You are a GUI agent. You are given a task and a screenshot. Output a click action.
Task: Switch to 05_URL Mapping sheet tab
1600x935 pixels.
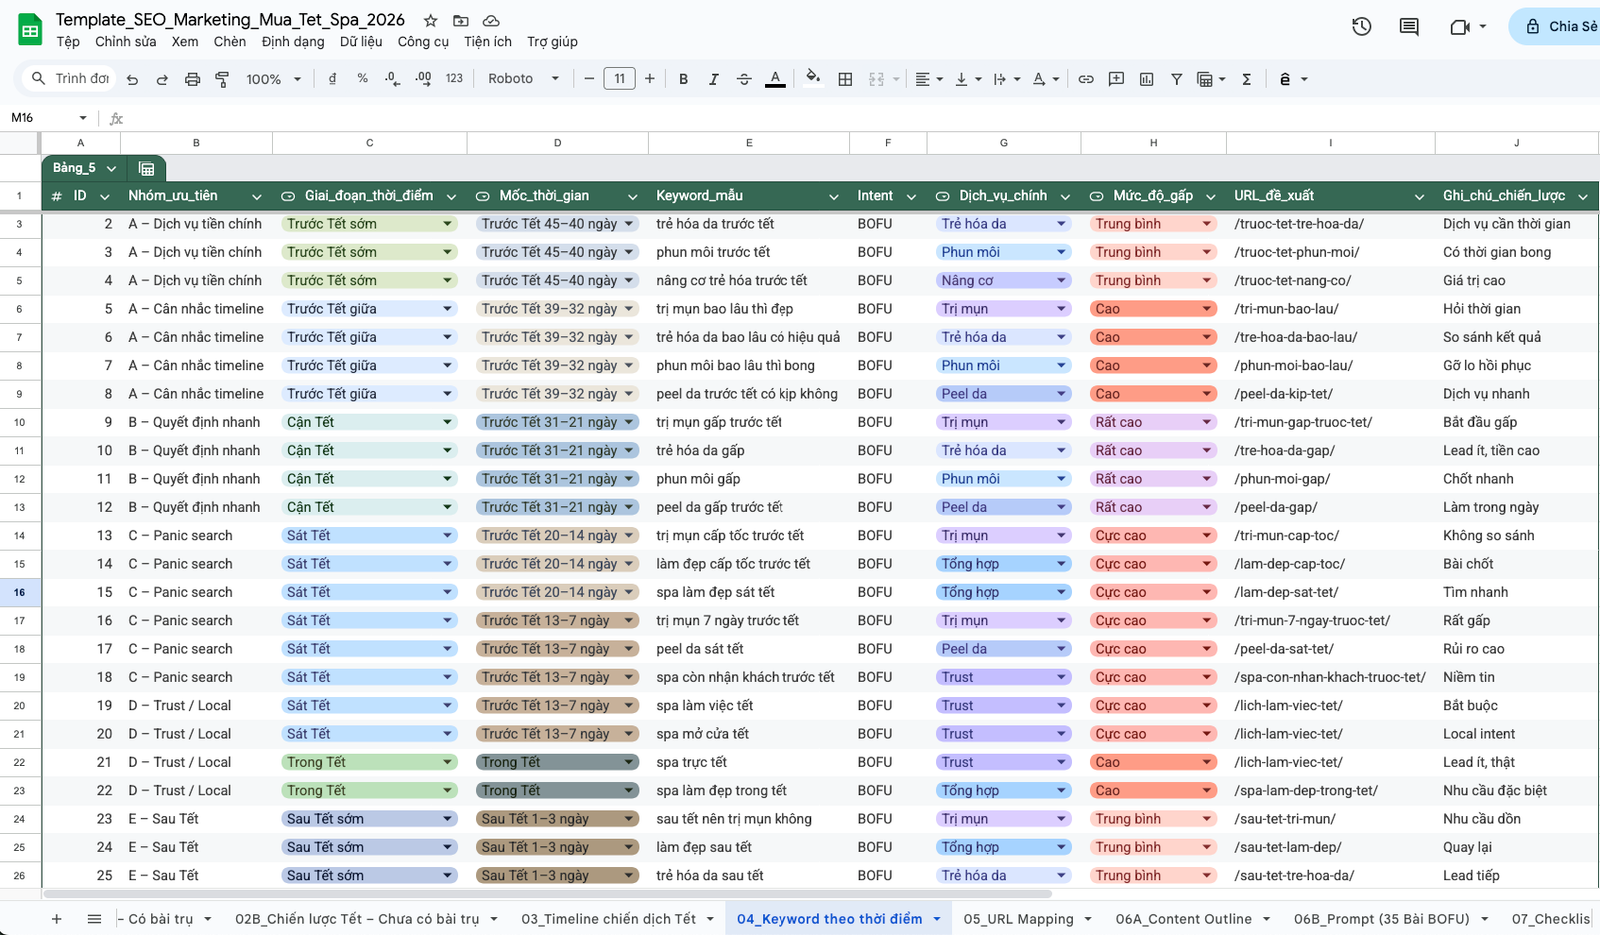1018,919
